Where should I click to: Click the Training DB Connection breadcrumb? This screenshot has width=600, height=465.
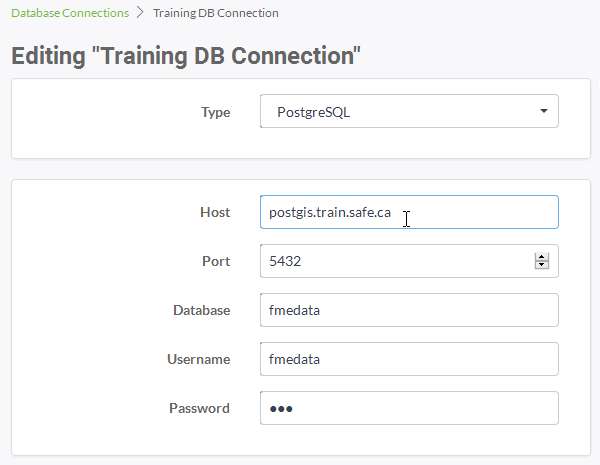tap(216, 13)
